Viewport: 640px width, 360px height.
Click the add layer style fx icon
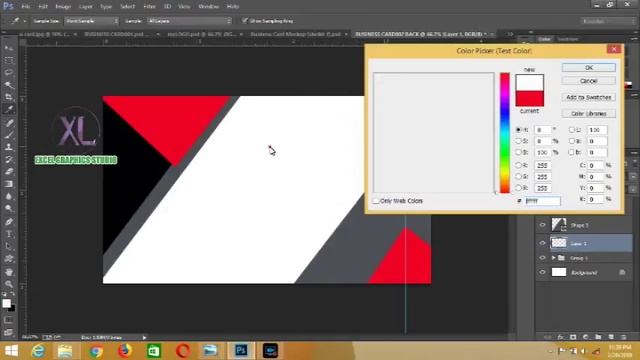tap(560, 337)
